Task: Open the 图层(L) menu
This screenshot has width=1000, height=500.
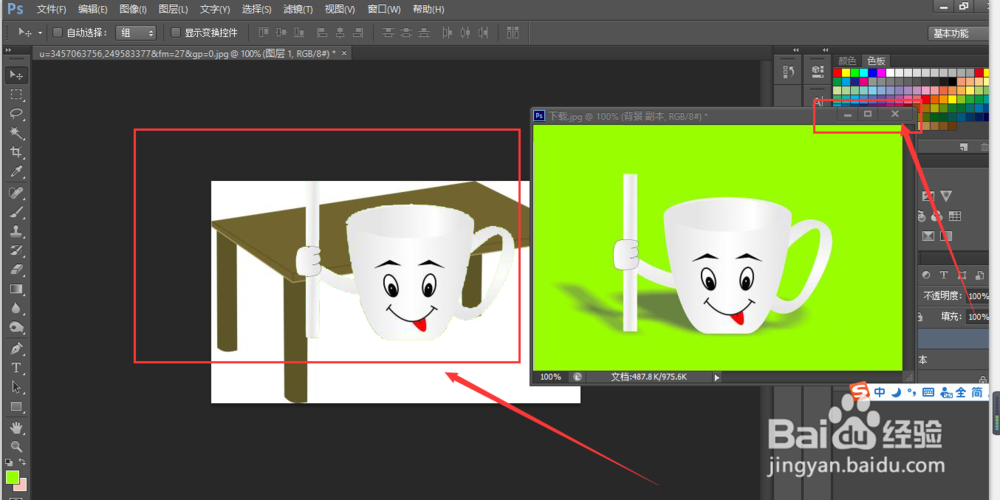Action: (173, 9)
